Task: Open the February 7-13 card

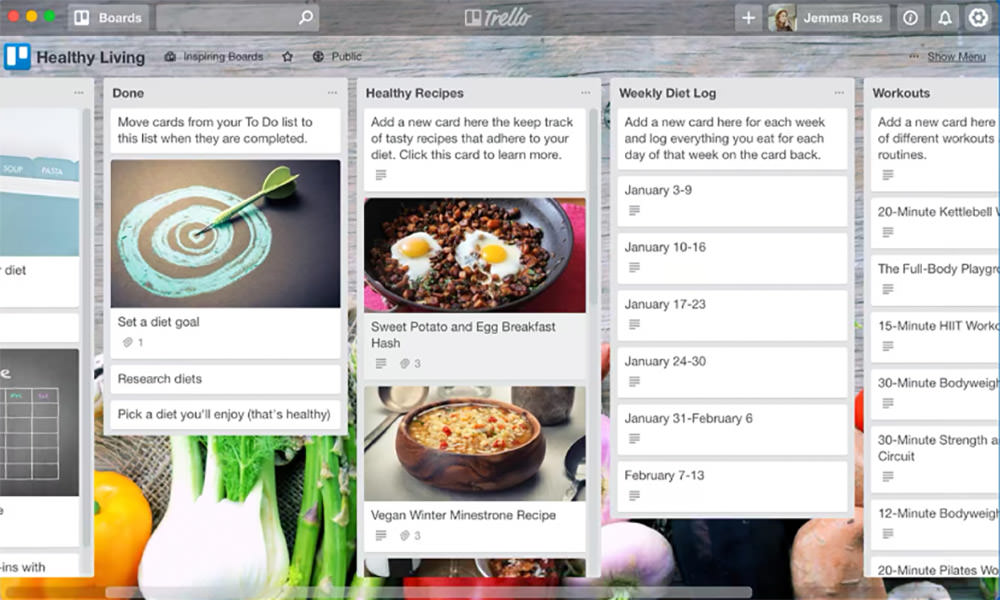Action: [732, 487]
